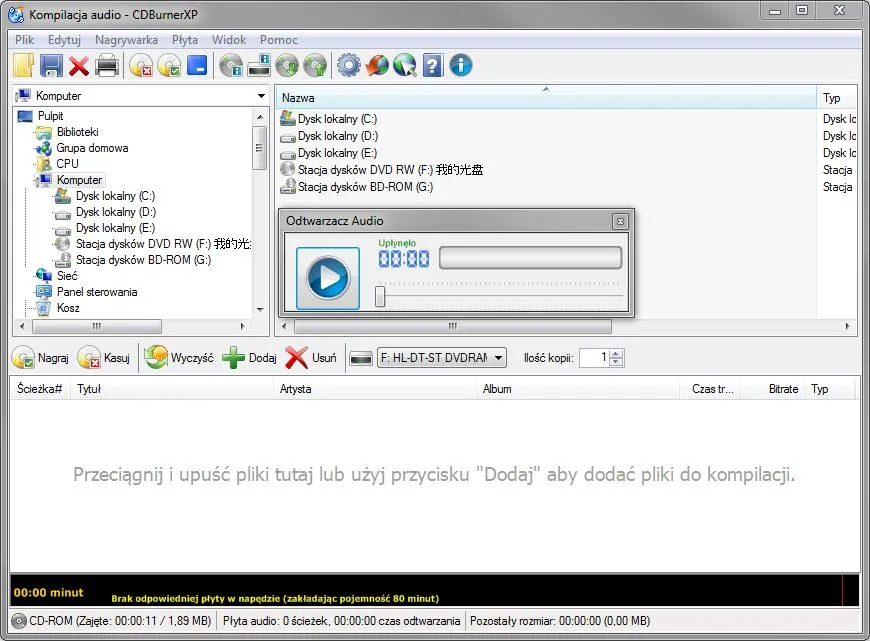Open the Widok menu
The width and height of the screenshot is (870, 641).
pyautogui.click(x=229, y=40)
